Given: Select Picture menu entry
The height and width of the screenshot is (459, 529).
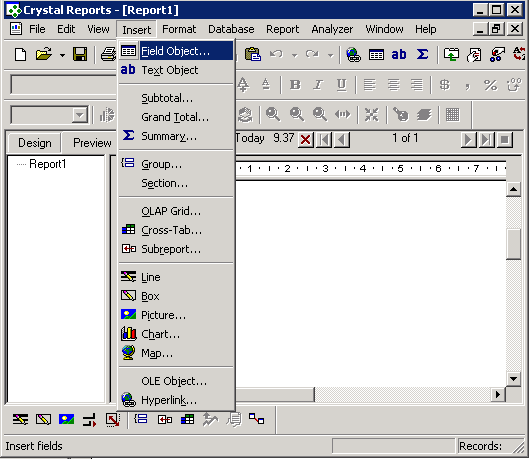Looking at the screenshot, I should click(x=176, y=315).
